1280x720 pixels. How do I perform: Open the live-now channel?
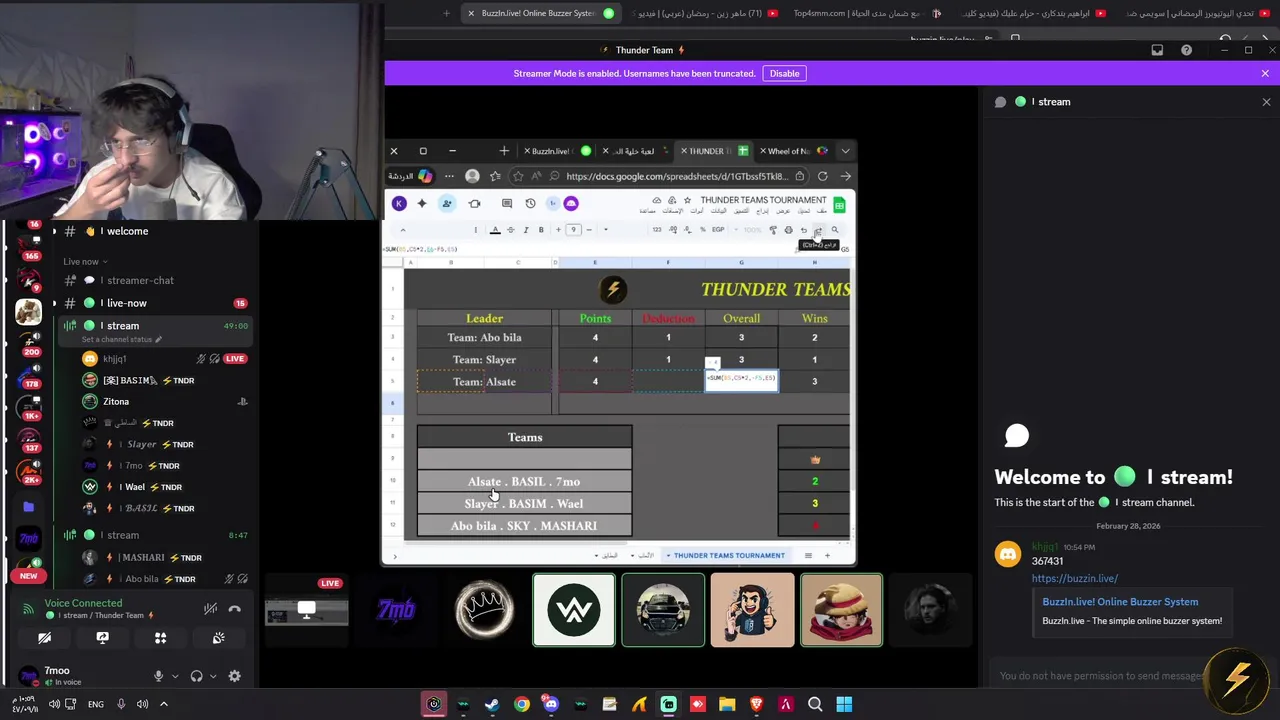click(126, 303)
